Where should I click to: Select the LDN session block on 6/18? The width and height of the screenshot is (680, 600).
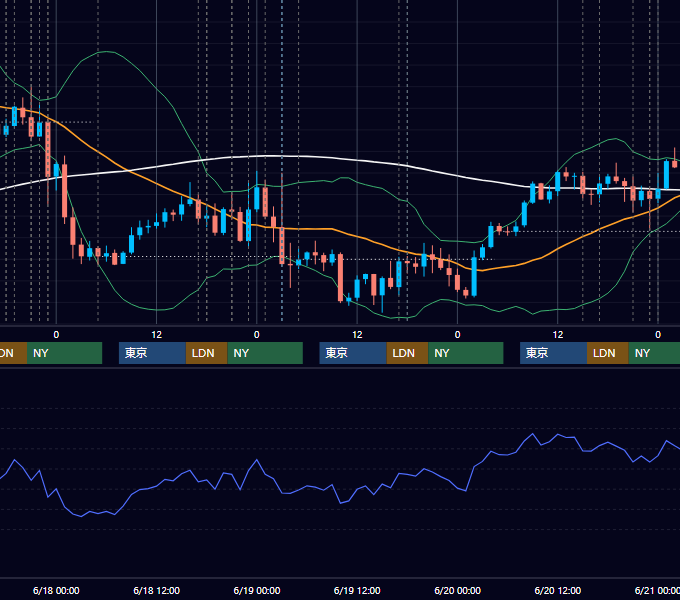pyautogui.click(x=206, y=353)
